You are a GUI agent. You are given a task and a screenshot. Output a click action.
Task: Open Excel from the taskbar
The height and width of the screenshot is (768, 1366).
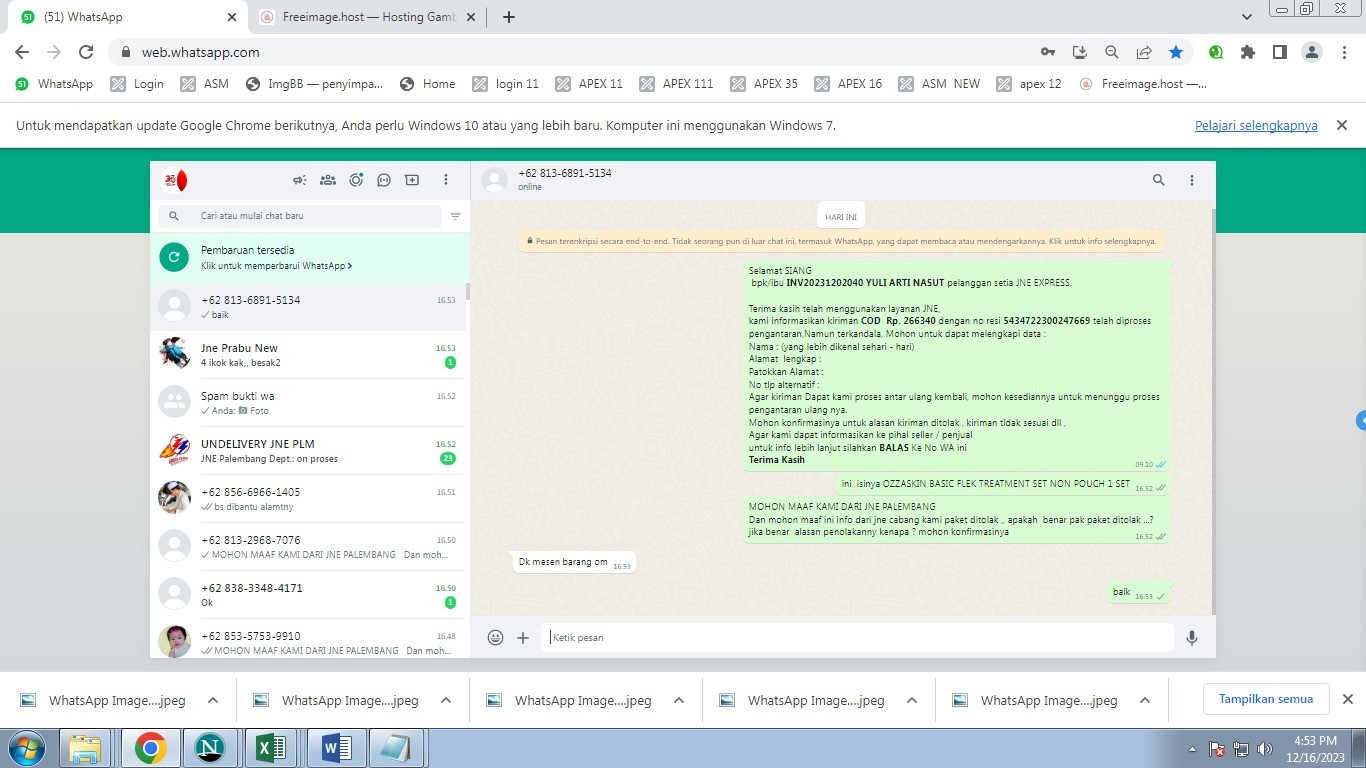click(x=271, y=748)
